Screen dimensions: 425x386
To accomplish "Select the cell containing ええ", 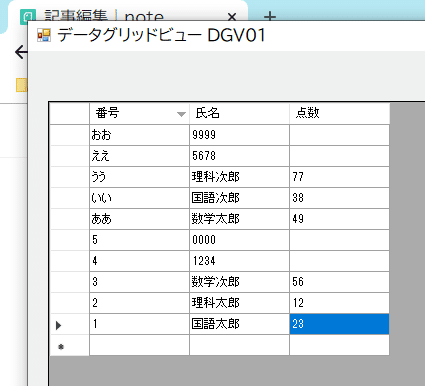I will pyautogui.click(x=139, y=156).
